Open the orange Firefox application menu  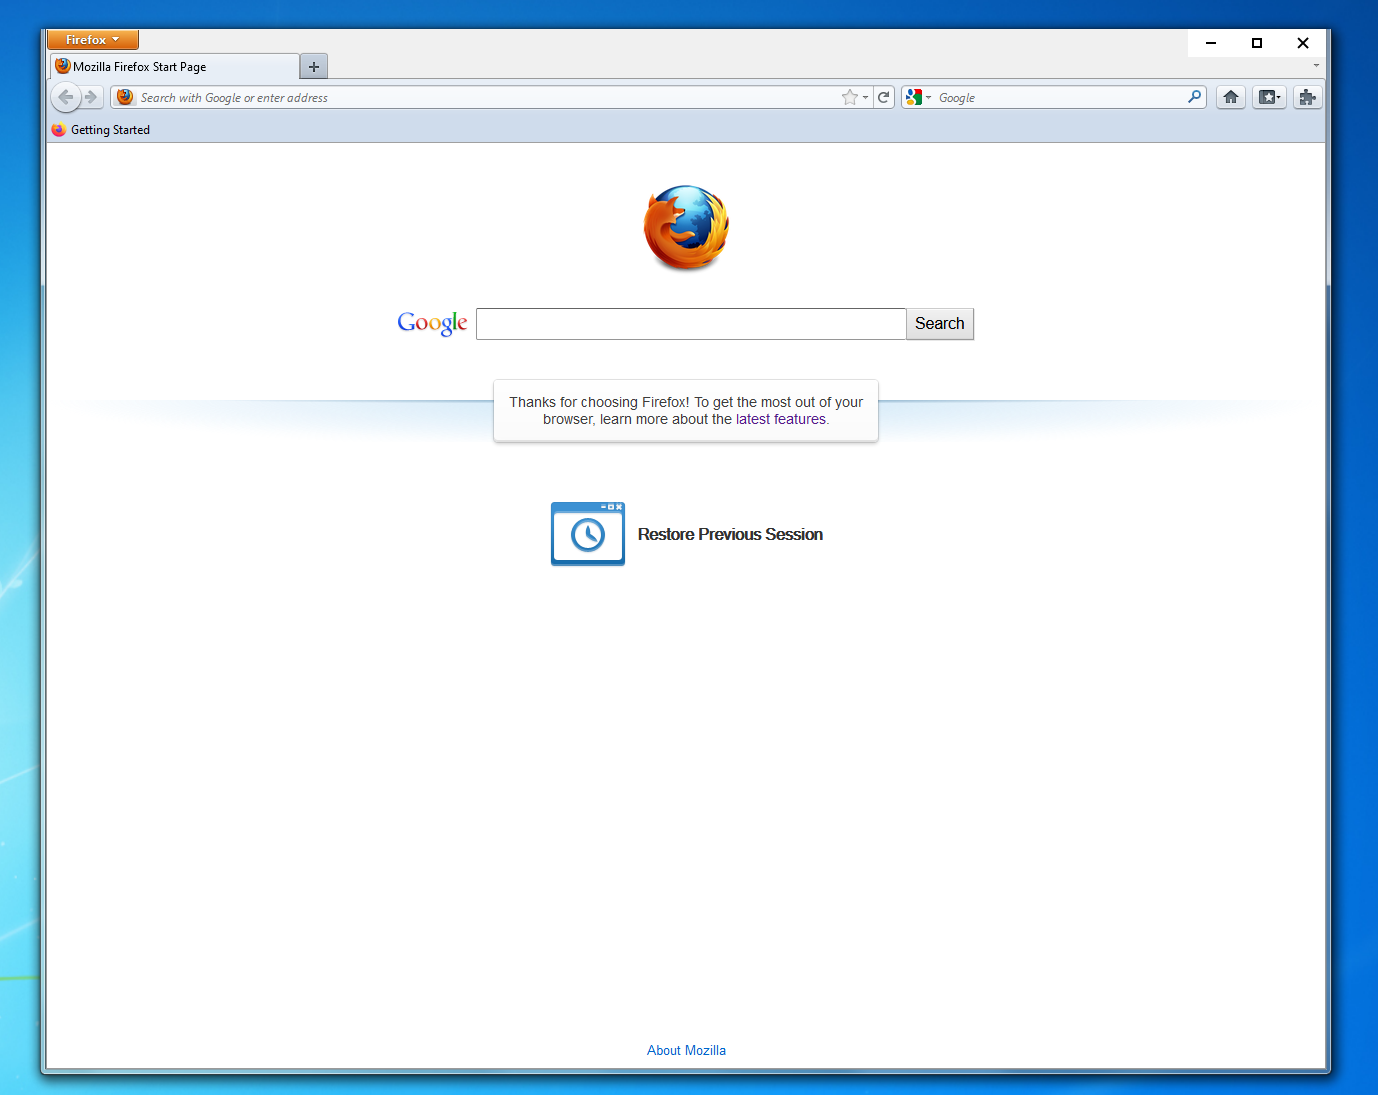[x=92, y=40]
